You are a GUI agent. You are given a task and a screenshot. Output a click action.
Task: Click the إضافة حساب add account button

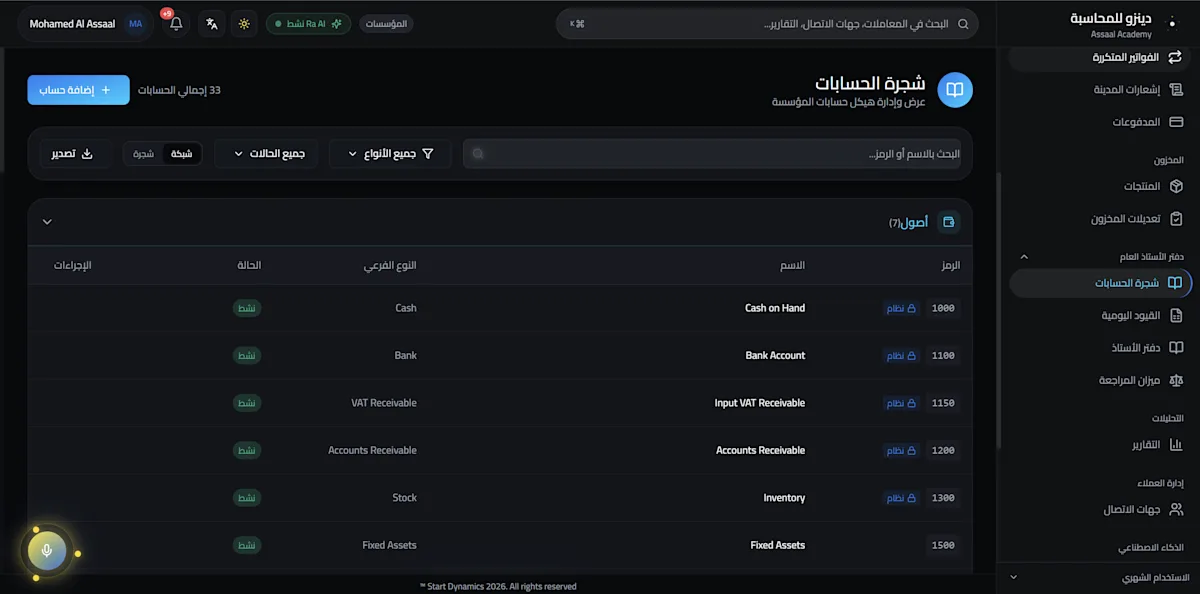[78, 90]
